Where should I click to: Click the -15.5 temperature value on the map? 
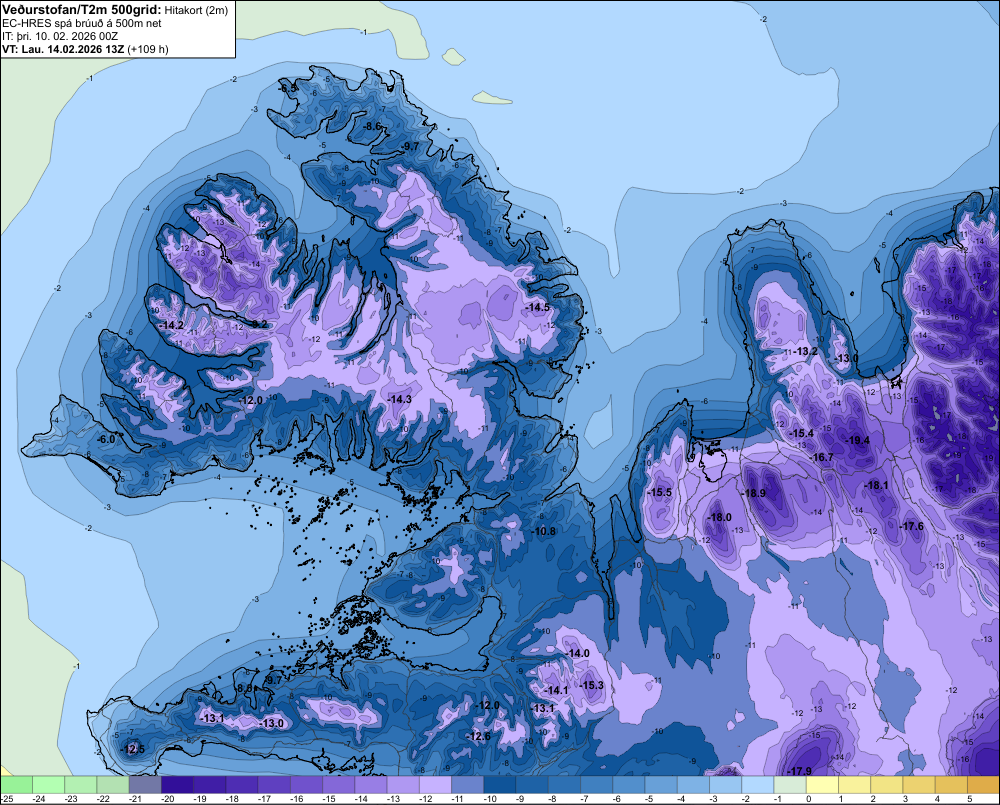coord(659,492)
